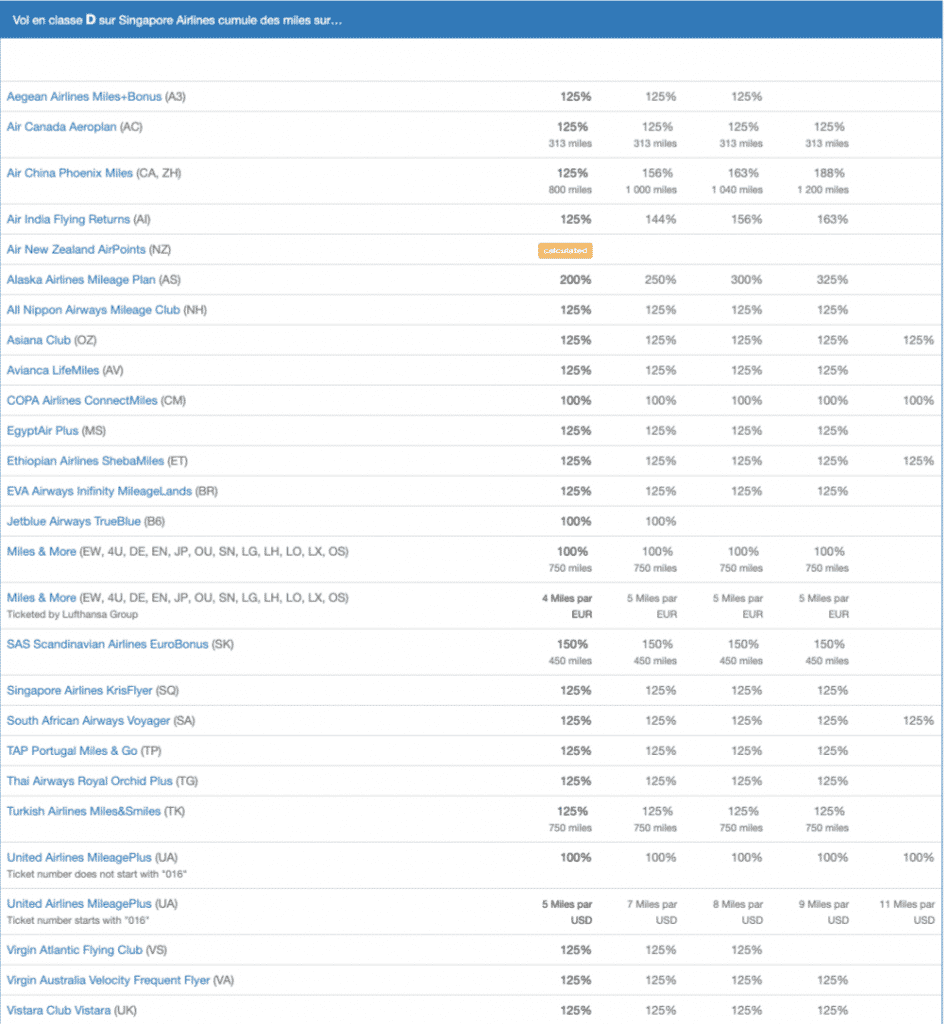
Task: Open TAP Portugal Miles & Go link
Action: point(72,751)
